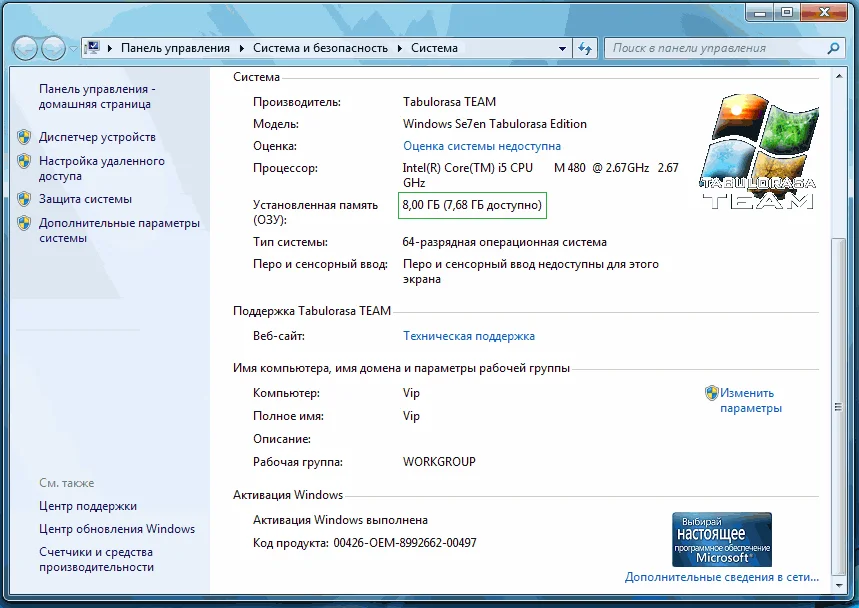Image resolution: width=859 pixels, height=608 pixels.
Task: Open Панель управления breadcrumb
Action: (x=175, y=48)
